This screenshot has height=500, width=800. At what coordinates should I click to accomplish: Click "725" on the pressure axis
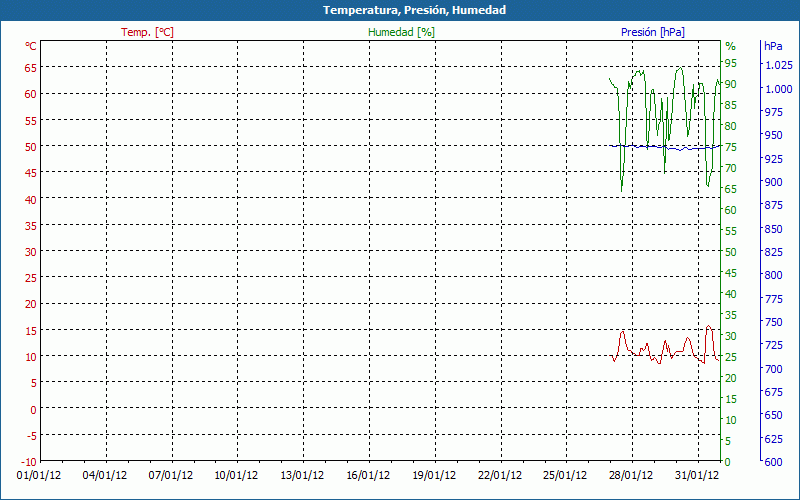click(x=773, y=345)
